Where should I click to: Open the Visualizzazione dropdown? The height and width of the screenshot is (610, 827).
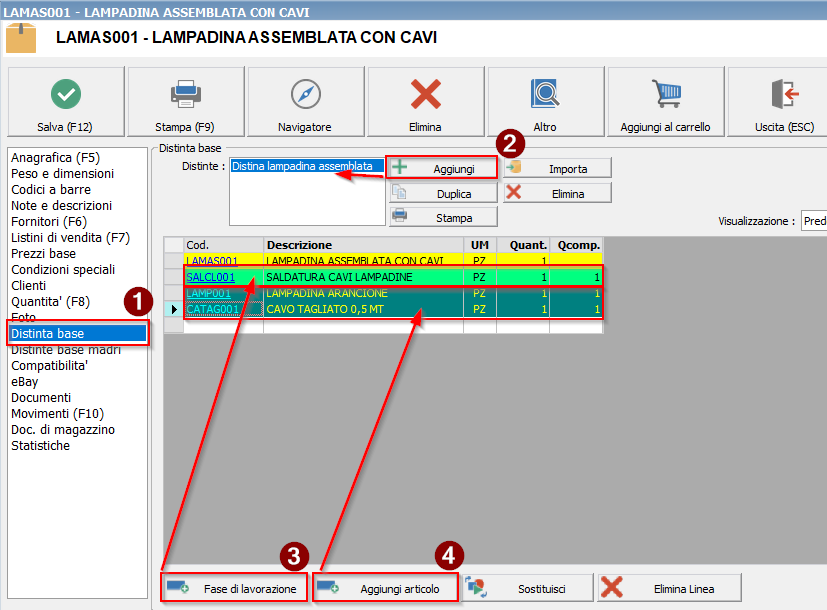[x=814, y=221]
